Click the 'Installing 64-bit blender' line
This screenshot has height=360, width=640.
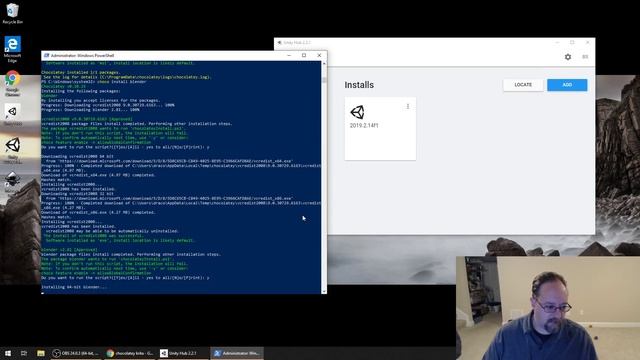tap(74, 287)
